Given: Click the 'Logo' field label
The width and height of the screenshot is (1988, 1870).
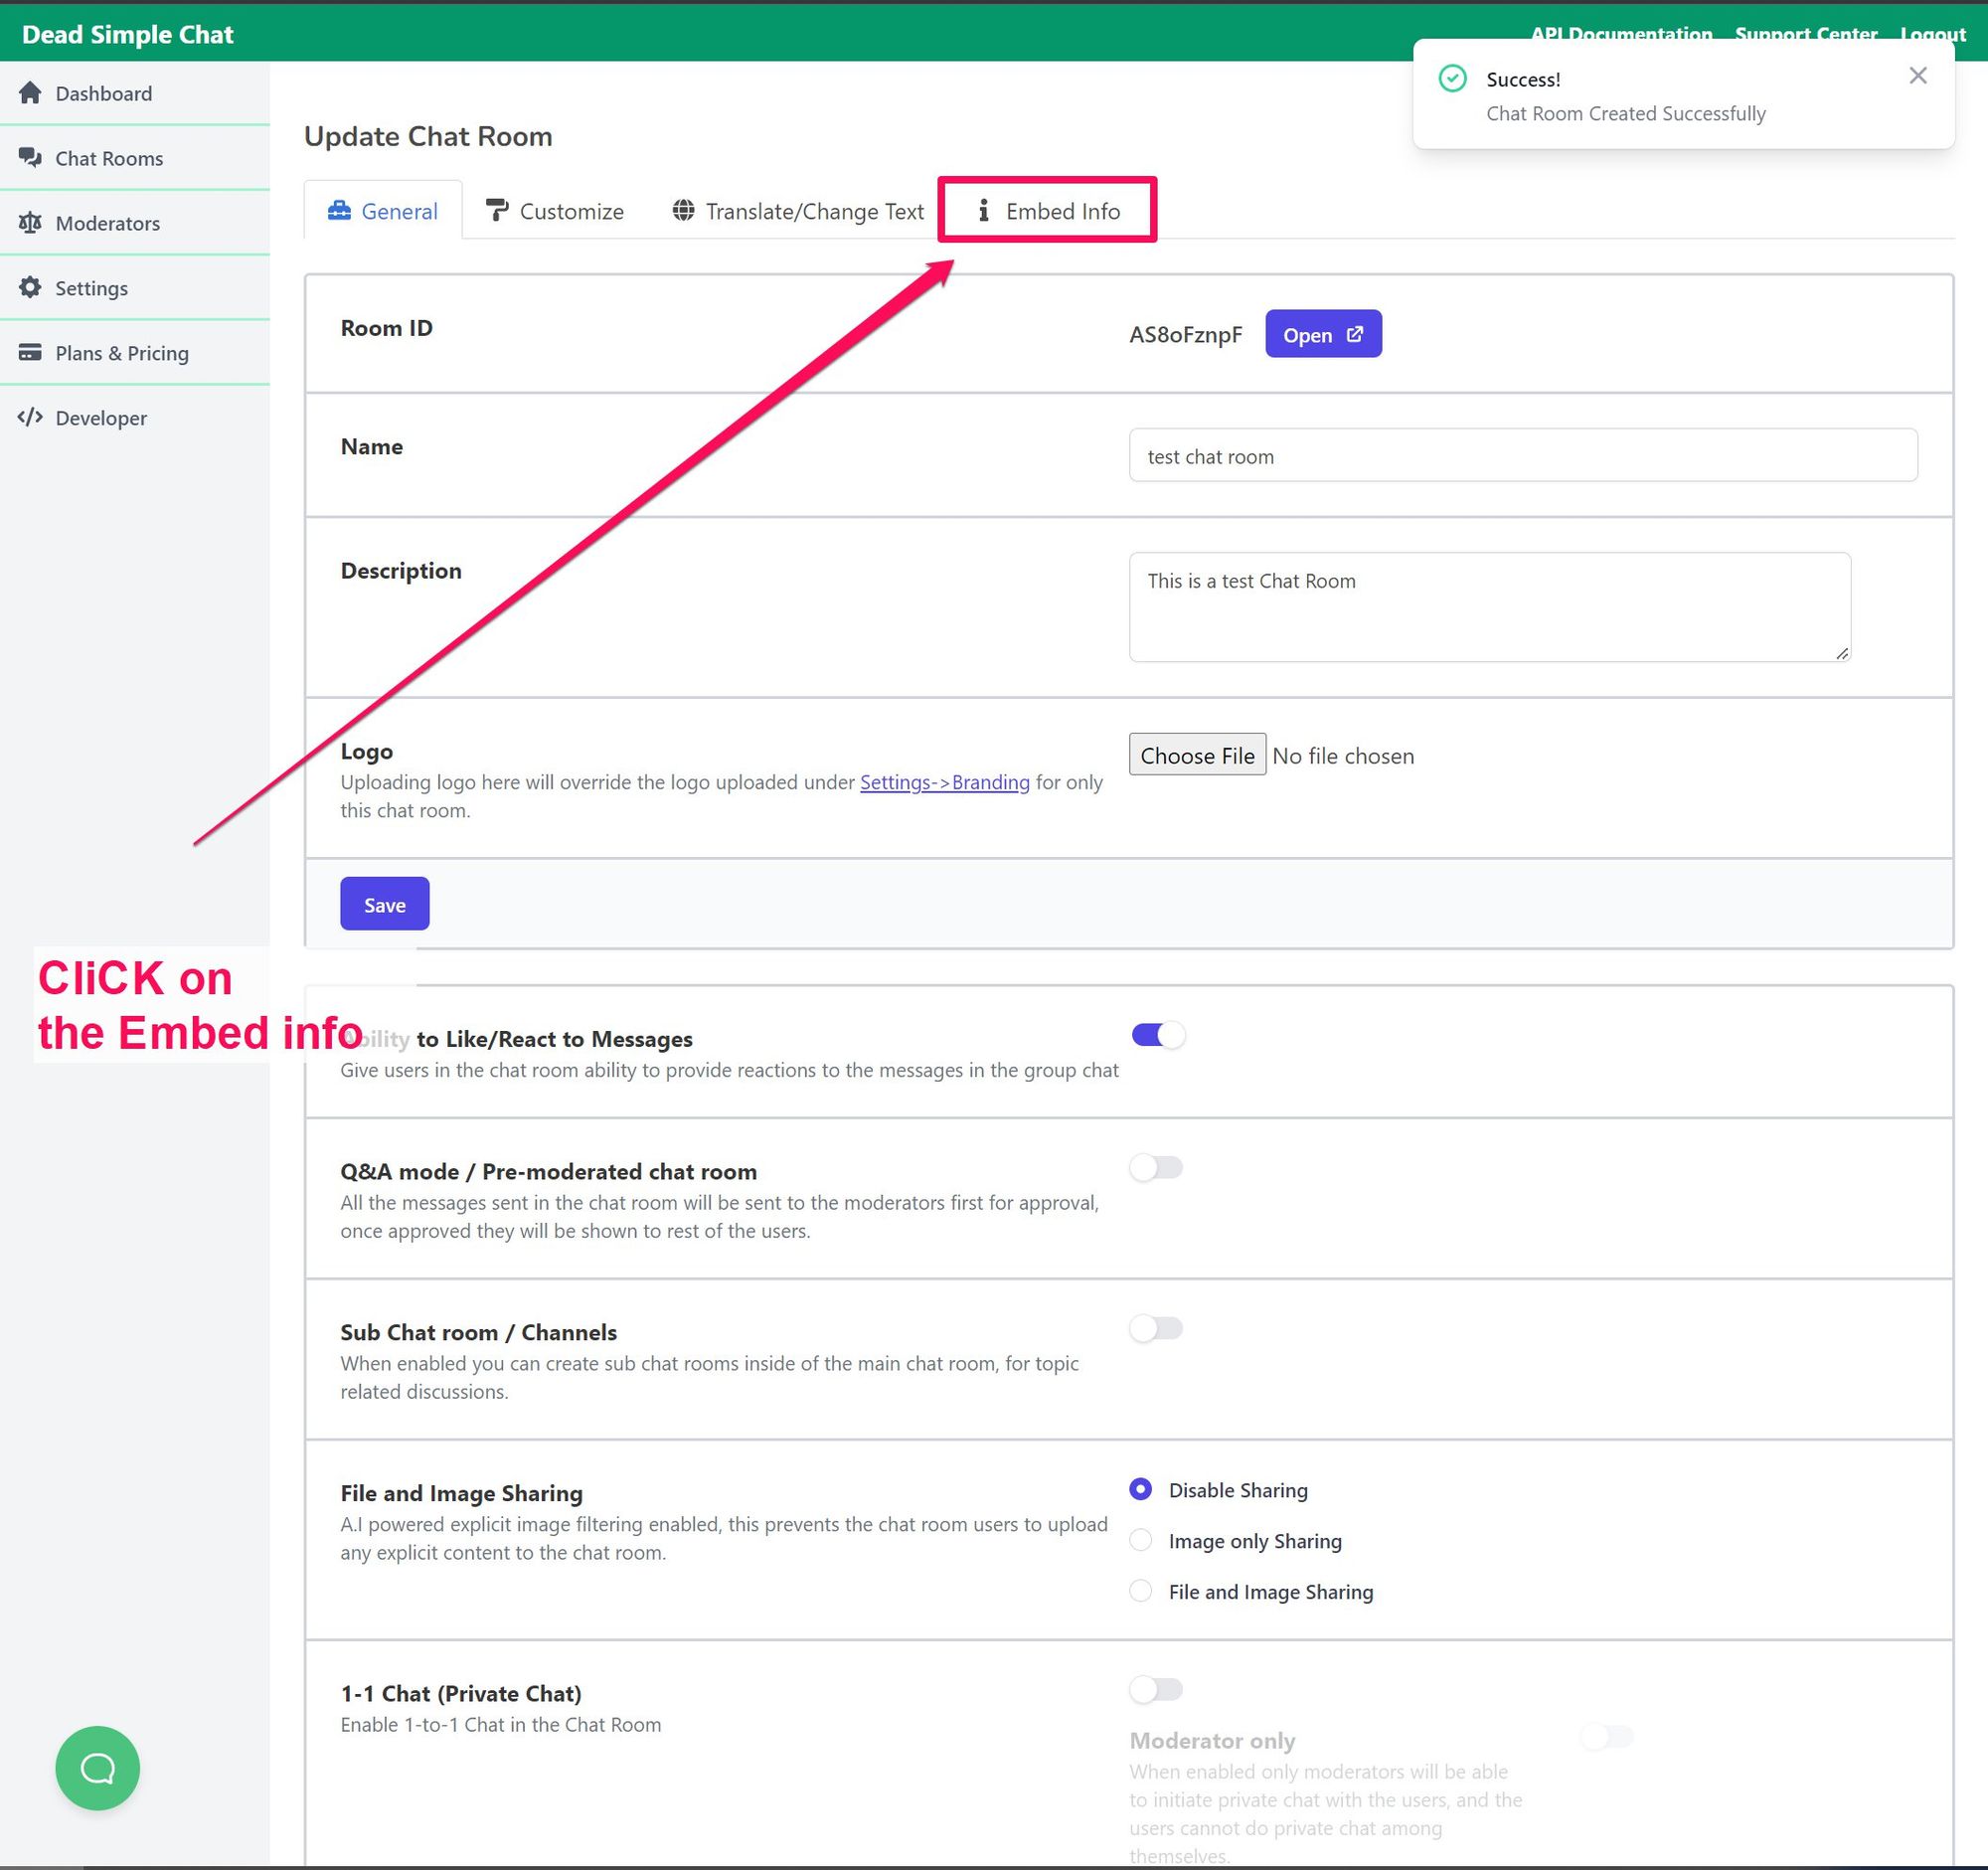Looking at the screenshot, I should 366,751.
